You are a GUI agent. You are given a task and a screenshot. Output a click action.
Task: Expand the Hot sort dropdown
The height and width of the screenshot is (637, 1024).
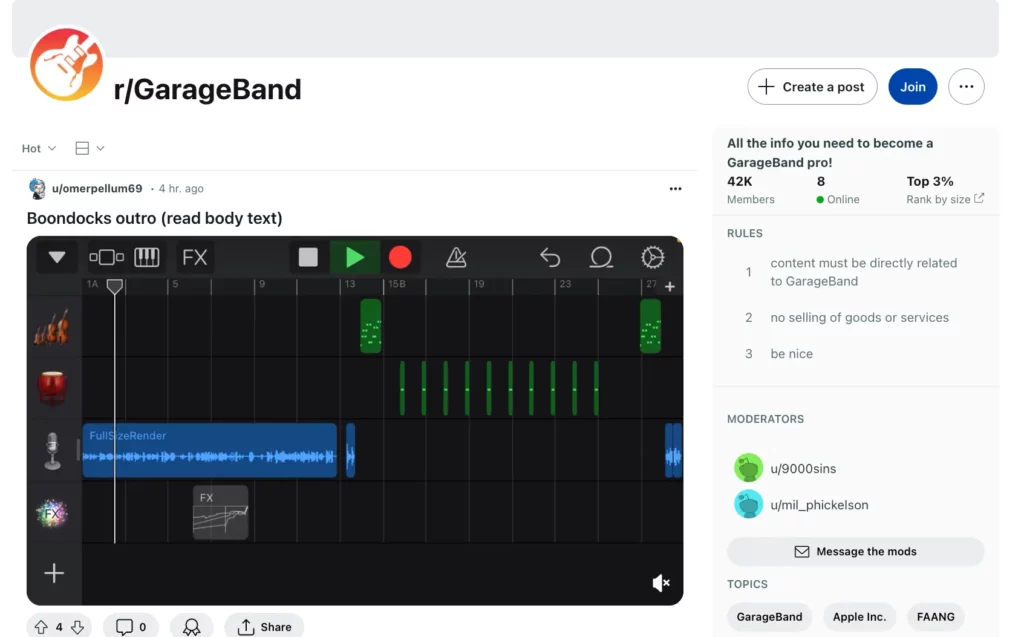[x=39, y=148]
